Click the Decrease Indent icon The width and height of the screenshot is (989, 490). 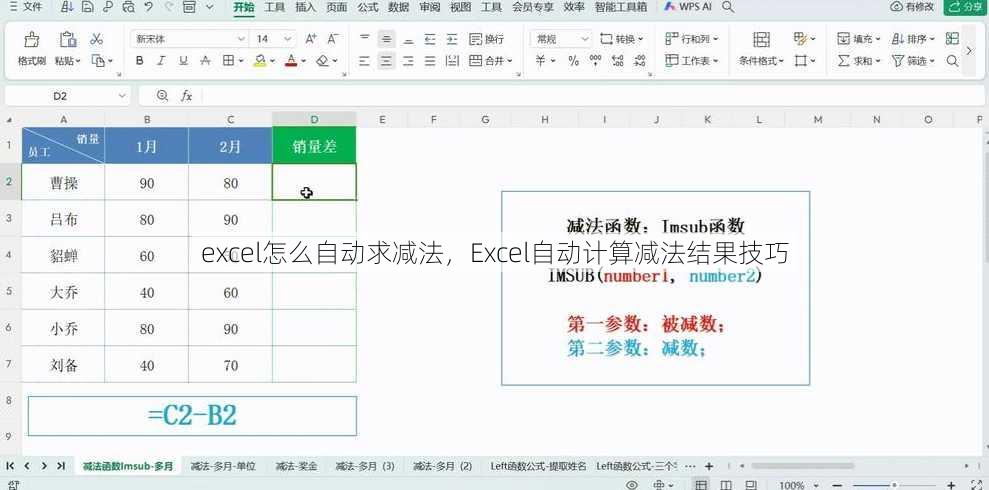(x=430, y=39)
